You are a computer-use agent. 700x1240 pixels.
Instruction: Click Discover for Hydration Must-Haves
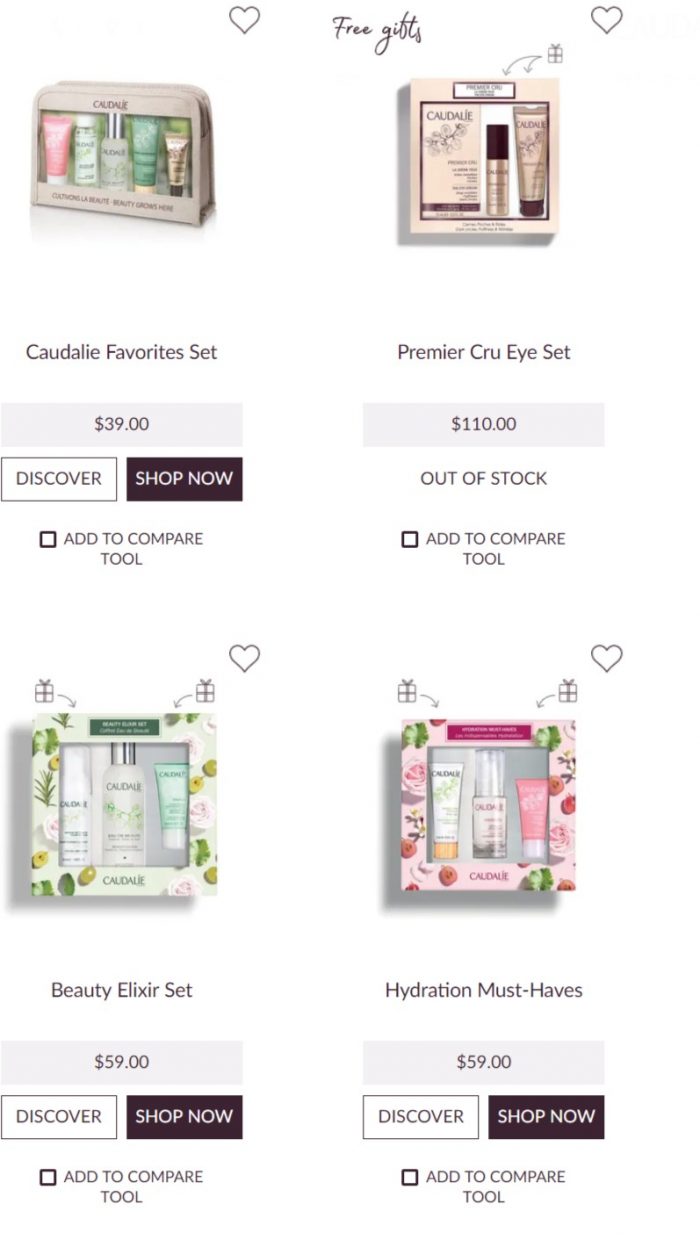pos(421,1117)
